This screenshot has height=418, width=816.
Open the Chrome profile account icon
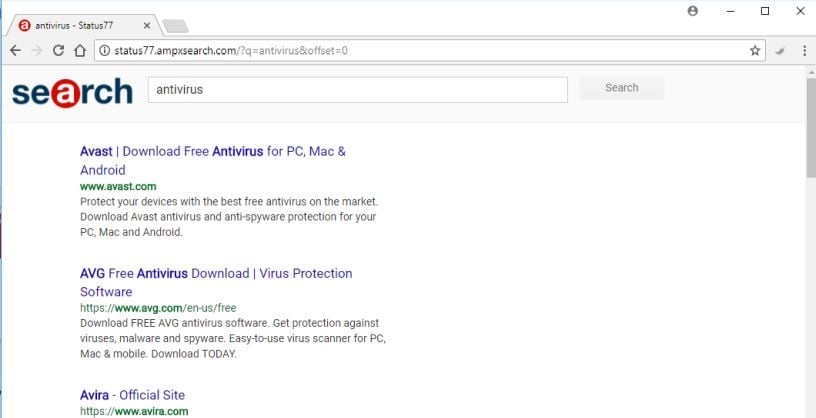click(693, 11)
